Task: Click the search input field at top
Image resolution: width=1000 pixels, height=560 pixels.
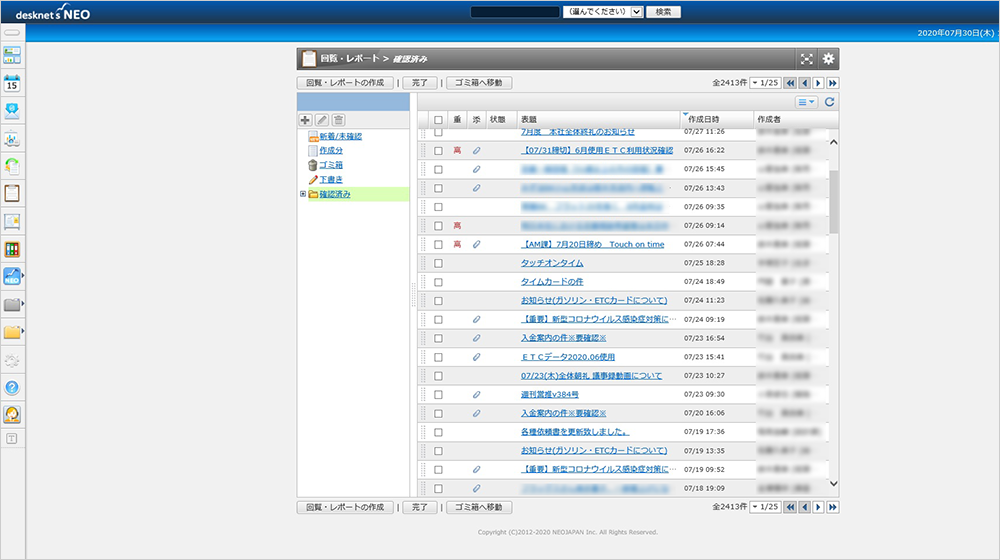Action: pos(514,12)
